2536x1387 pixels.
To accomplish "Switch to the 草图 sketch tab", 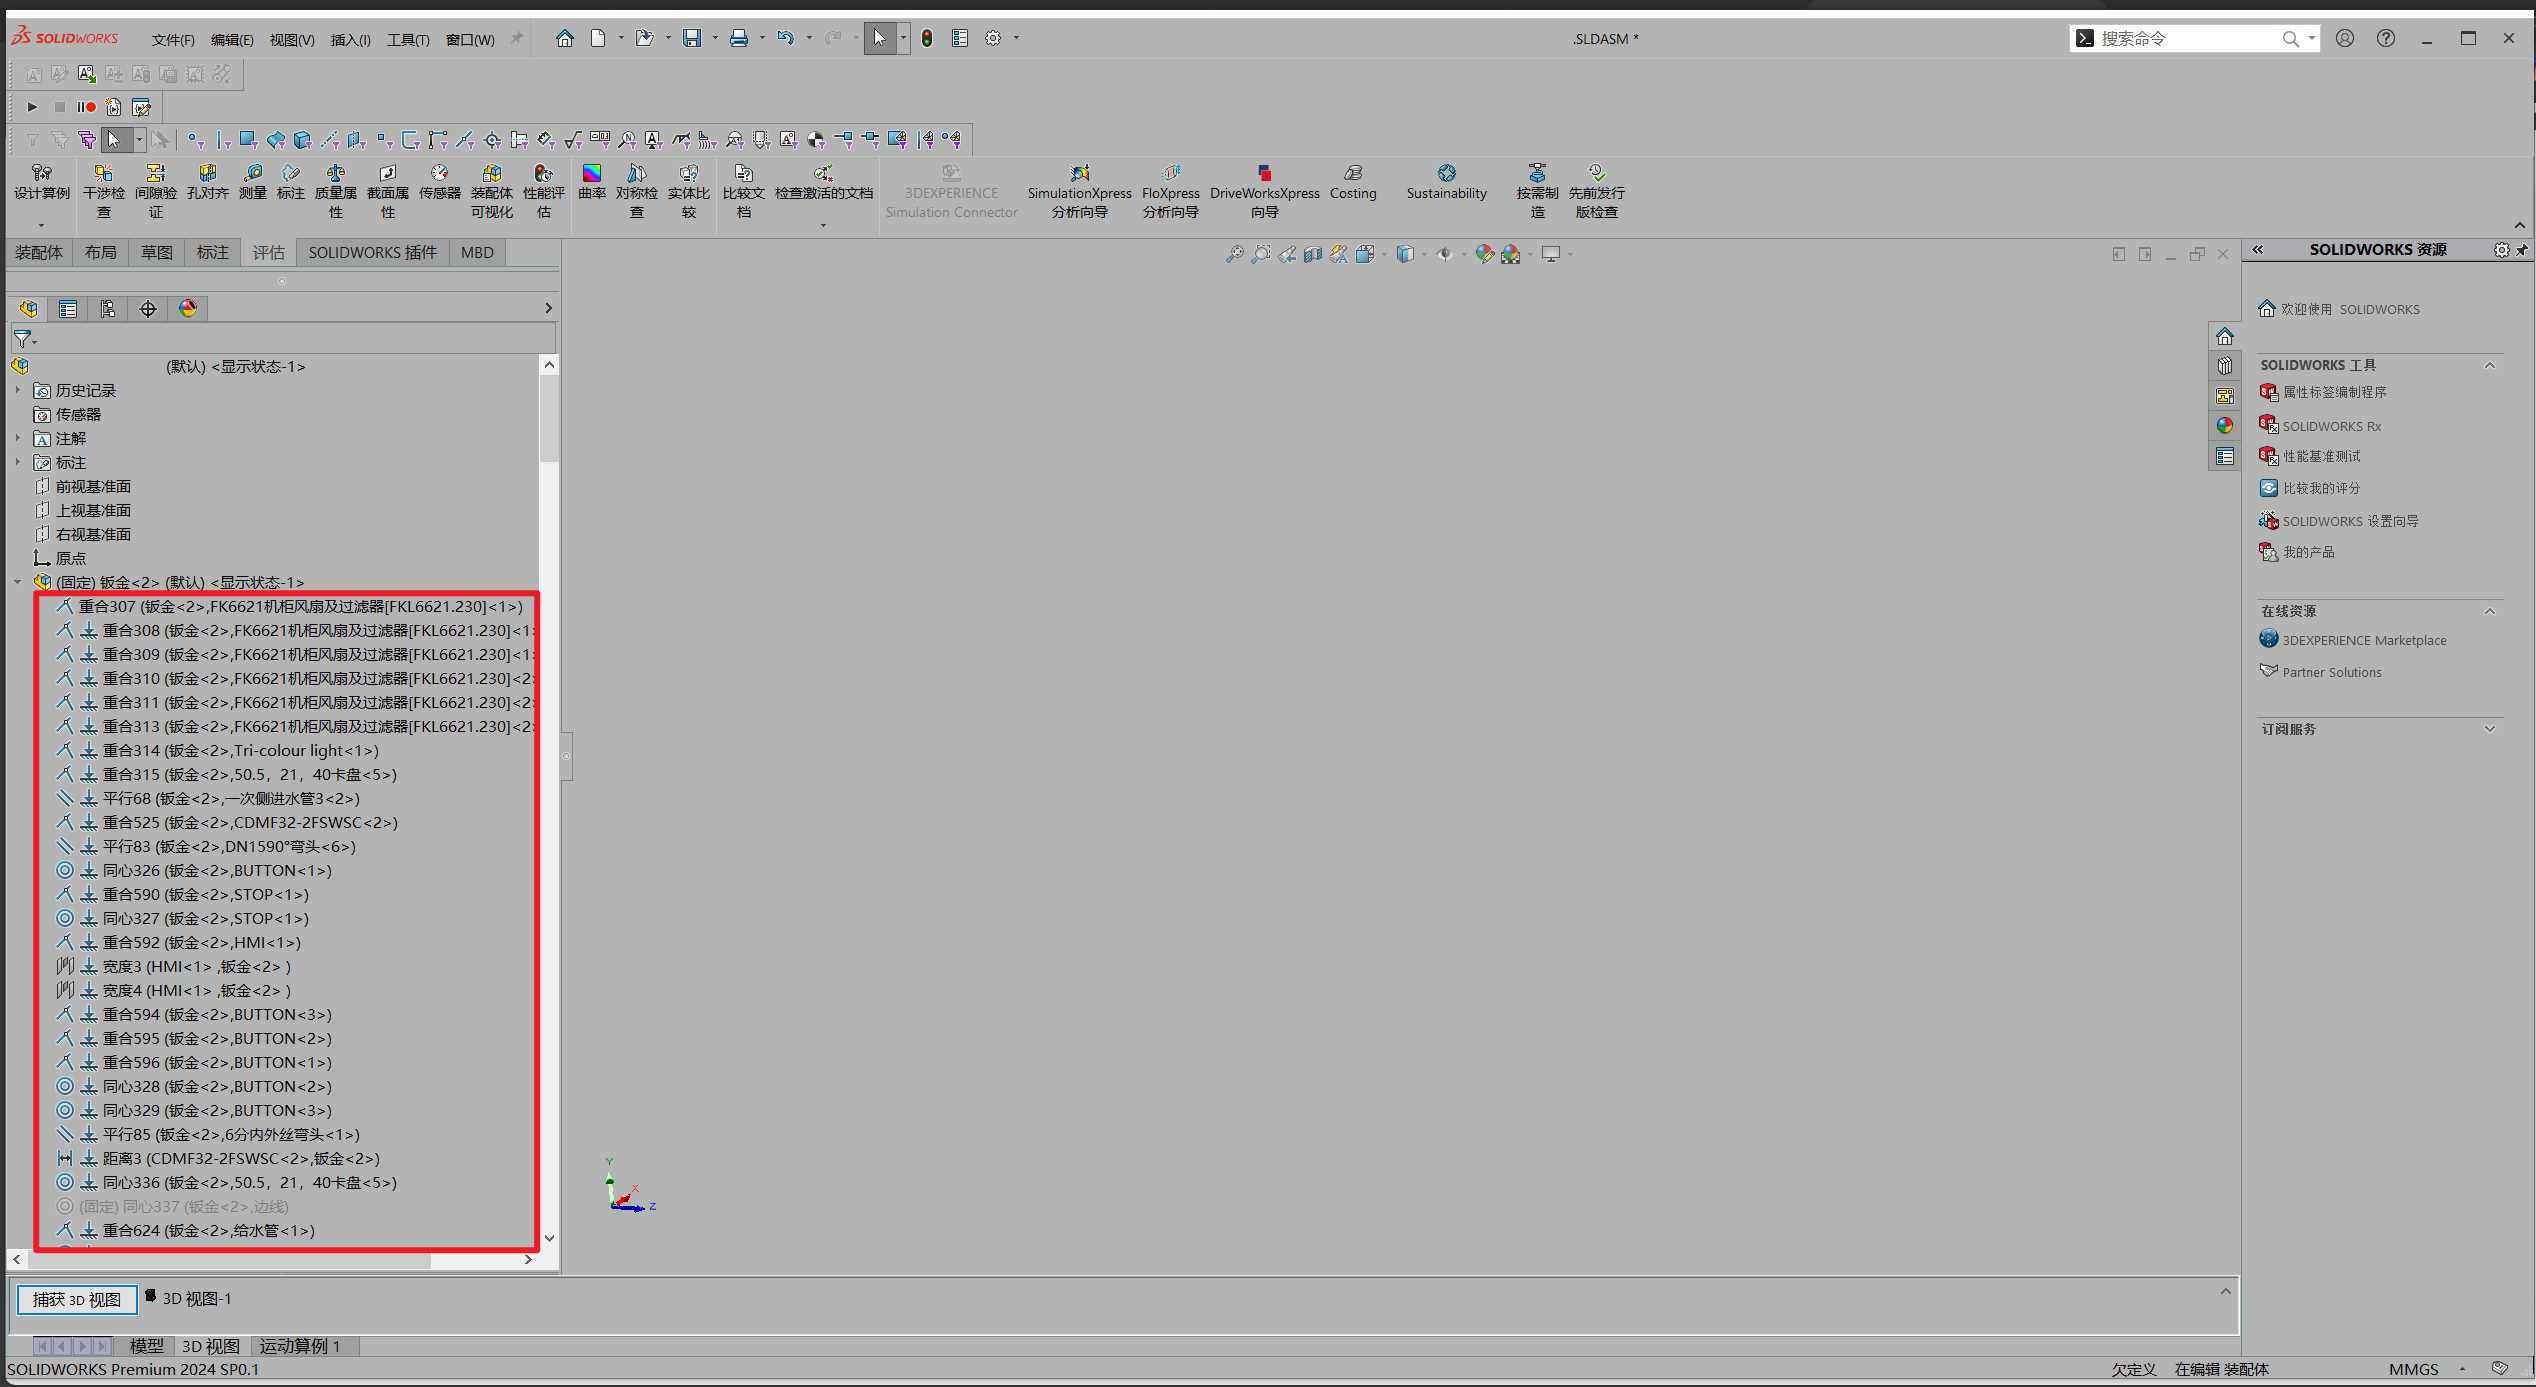I will [x=157, y=253].
